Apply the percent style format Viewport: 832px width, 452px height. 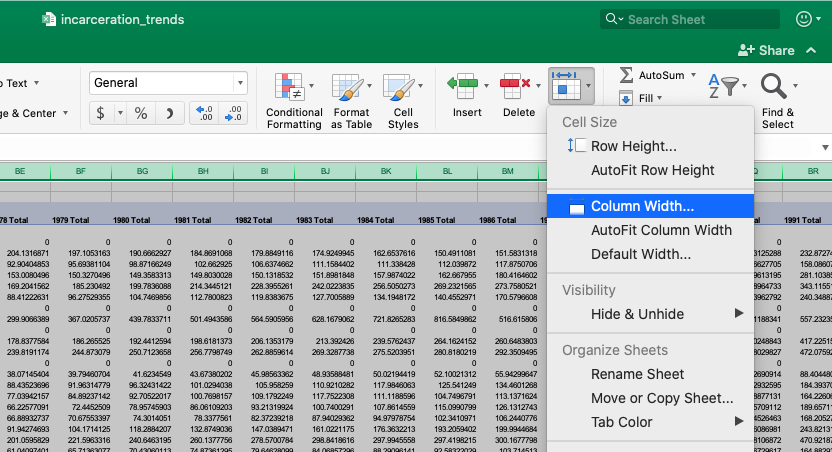coord(141,113)
